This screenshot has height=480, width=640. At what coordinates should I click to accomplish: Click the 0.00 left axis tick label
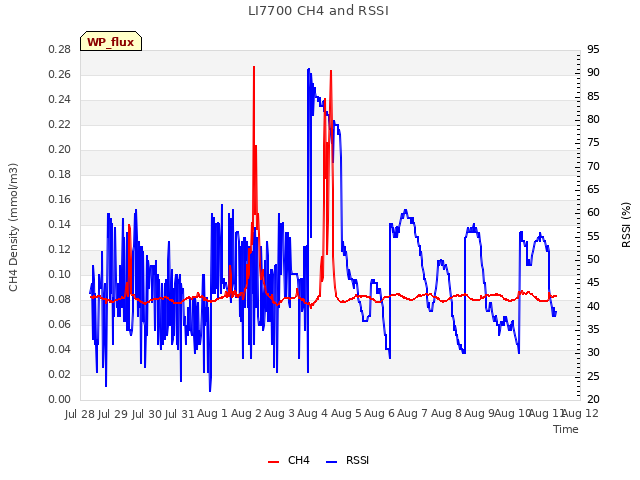pyautogui.click(x=60, y=399)
